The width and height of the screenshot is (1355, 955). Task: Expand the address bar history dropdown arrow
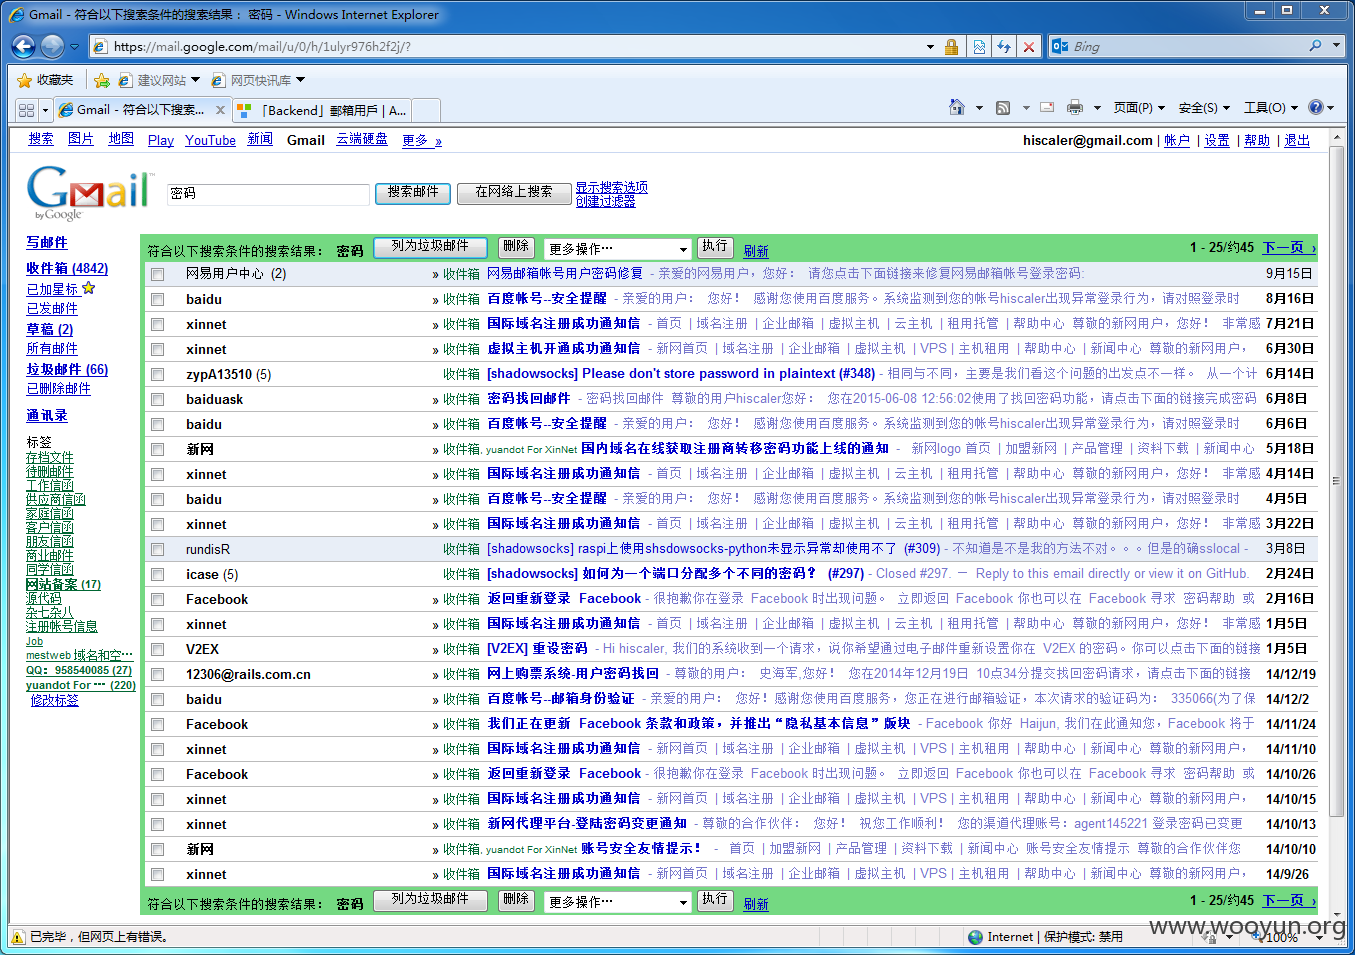930,46
